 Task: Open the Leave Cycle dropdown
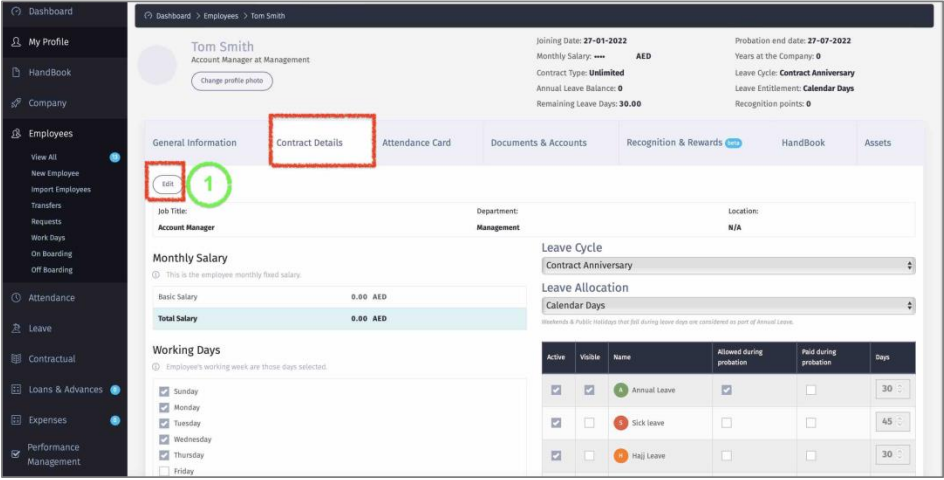pyautogui.click(x=728, y=266)
